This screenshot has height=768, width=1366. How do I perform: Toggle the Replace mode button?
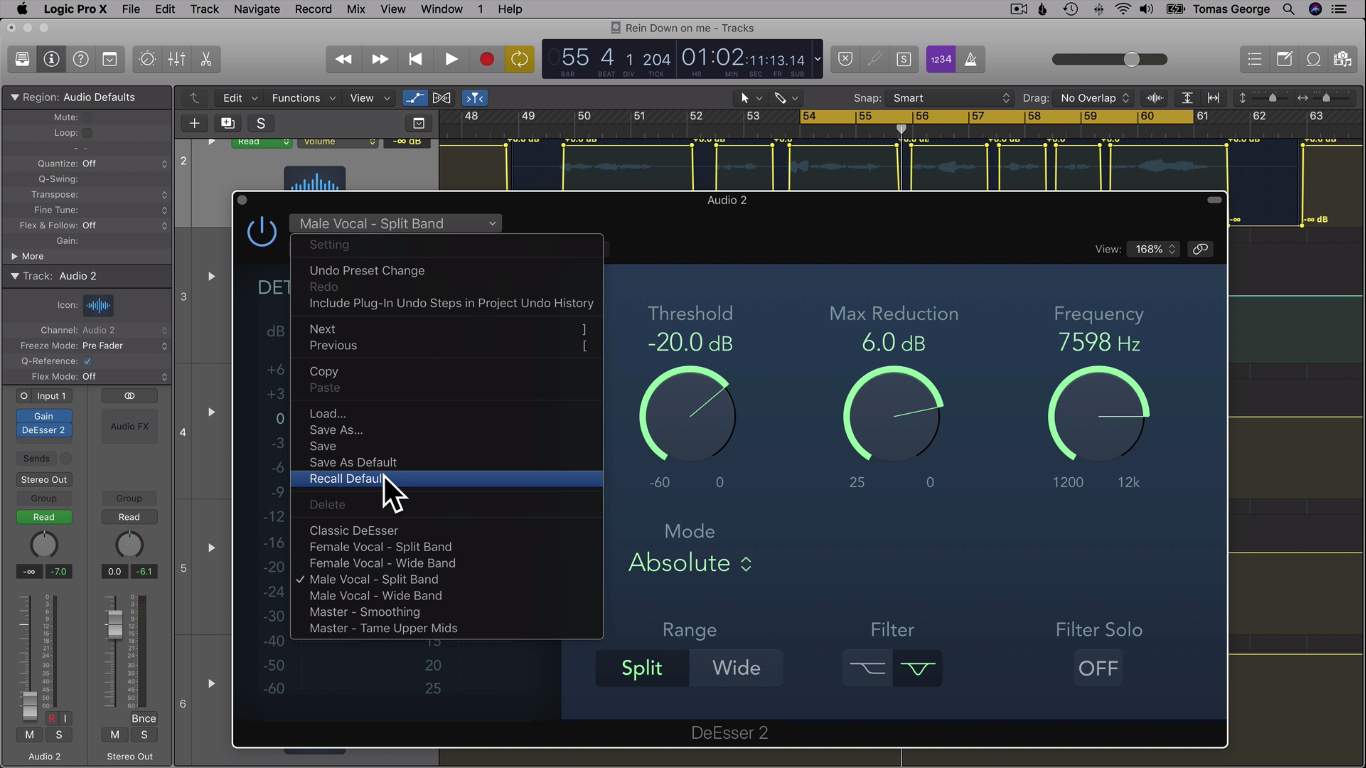pyautogui.click(x=845, y=59)
